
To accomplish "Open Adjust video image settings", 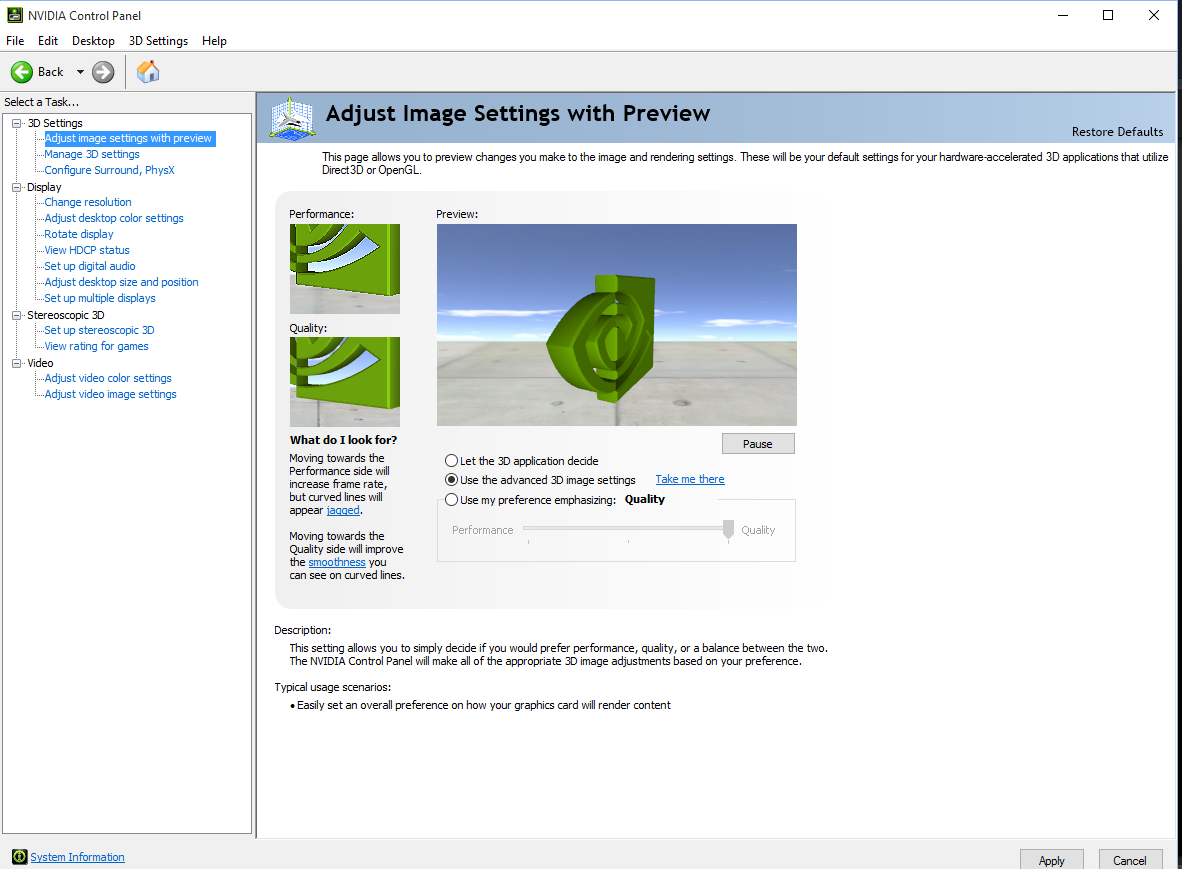I will click(110, 394).
